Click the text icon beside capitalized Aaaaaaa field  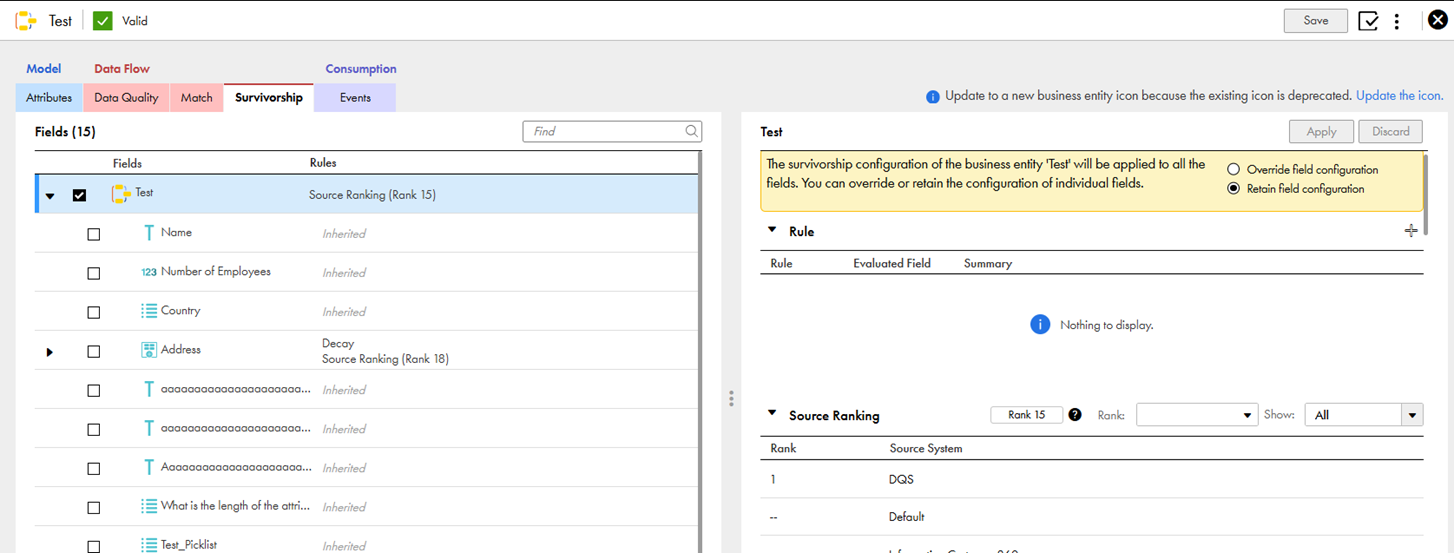pos(149,467)
